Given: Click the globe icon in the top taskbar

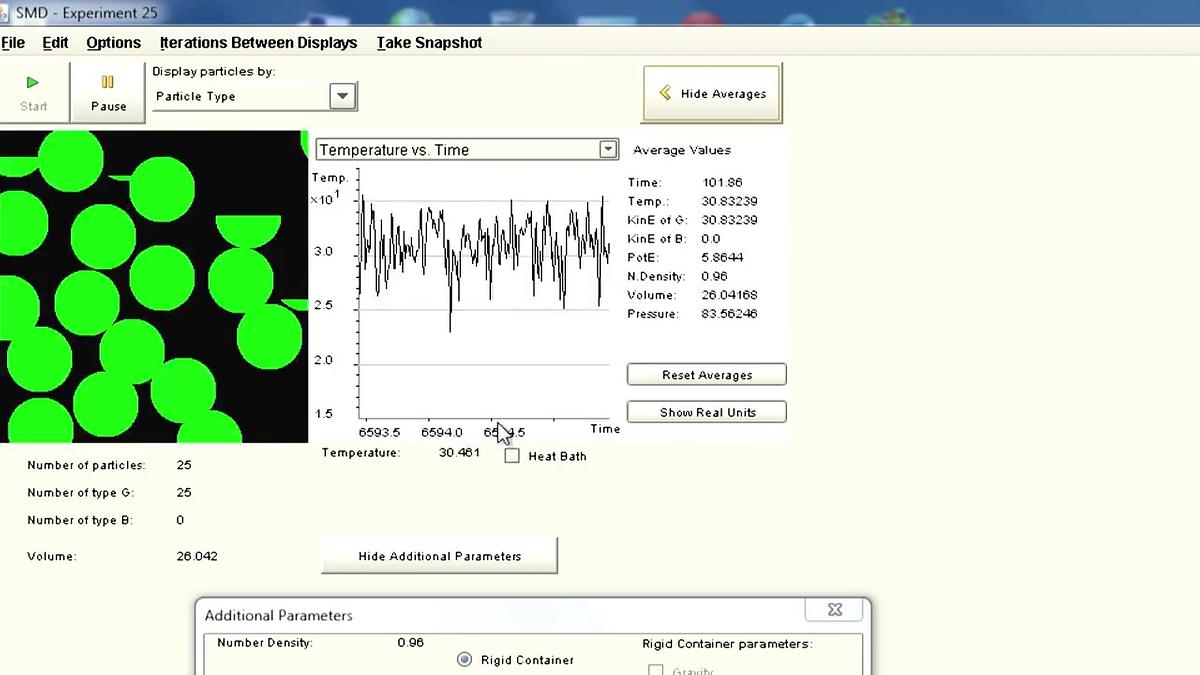Looking at the screenshot, I should [x=408, y=14].
